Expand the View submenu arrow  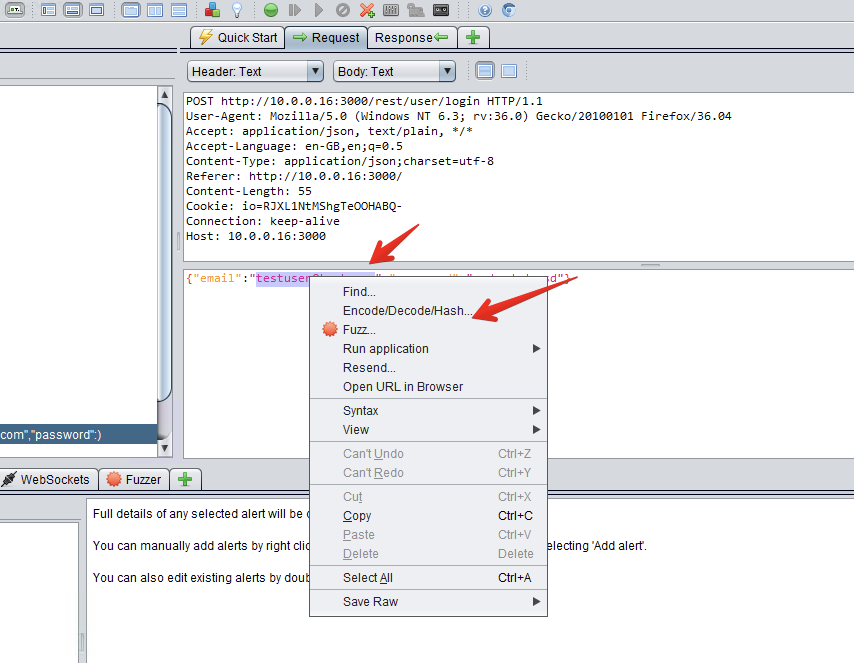tap(536, 430)
